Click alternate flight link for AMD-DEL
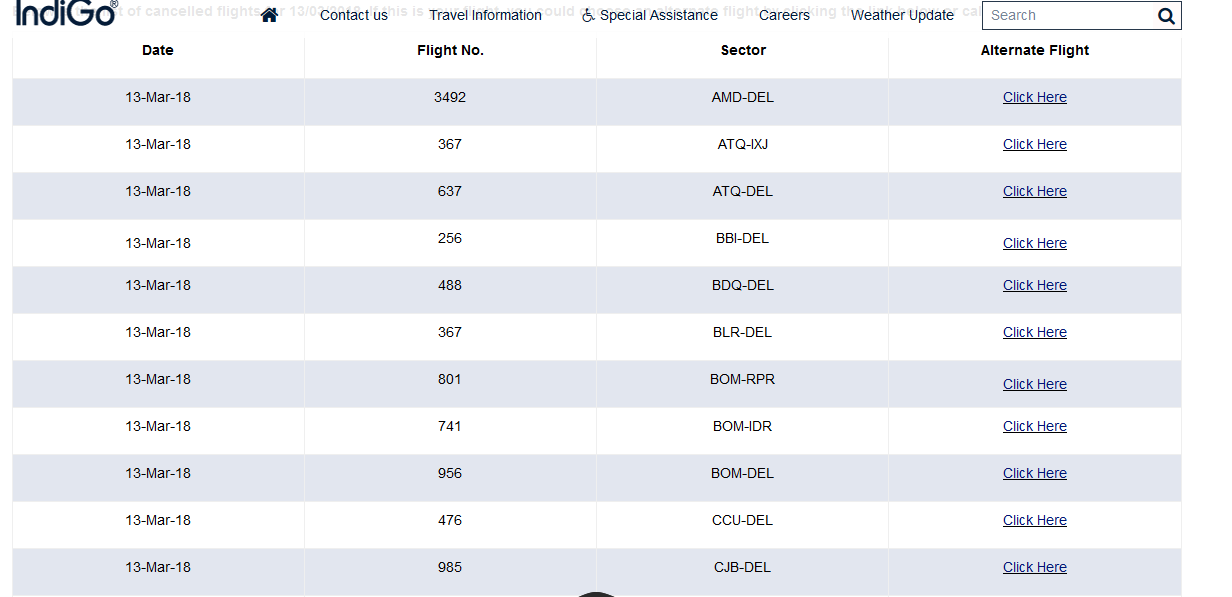Image resolution: width=1232 pixels, height=597 pixels. [1034, 97]
